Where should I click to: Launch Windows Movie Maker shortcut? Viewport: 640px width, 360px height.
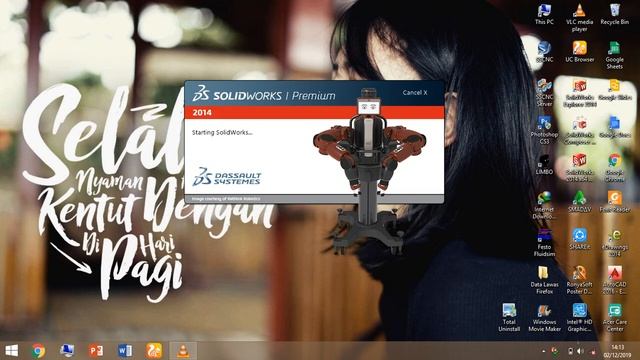tap(544, 318)
